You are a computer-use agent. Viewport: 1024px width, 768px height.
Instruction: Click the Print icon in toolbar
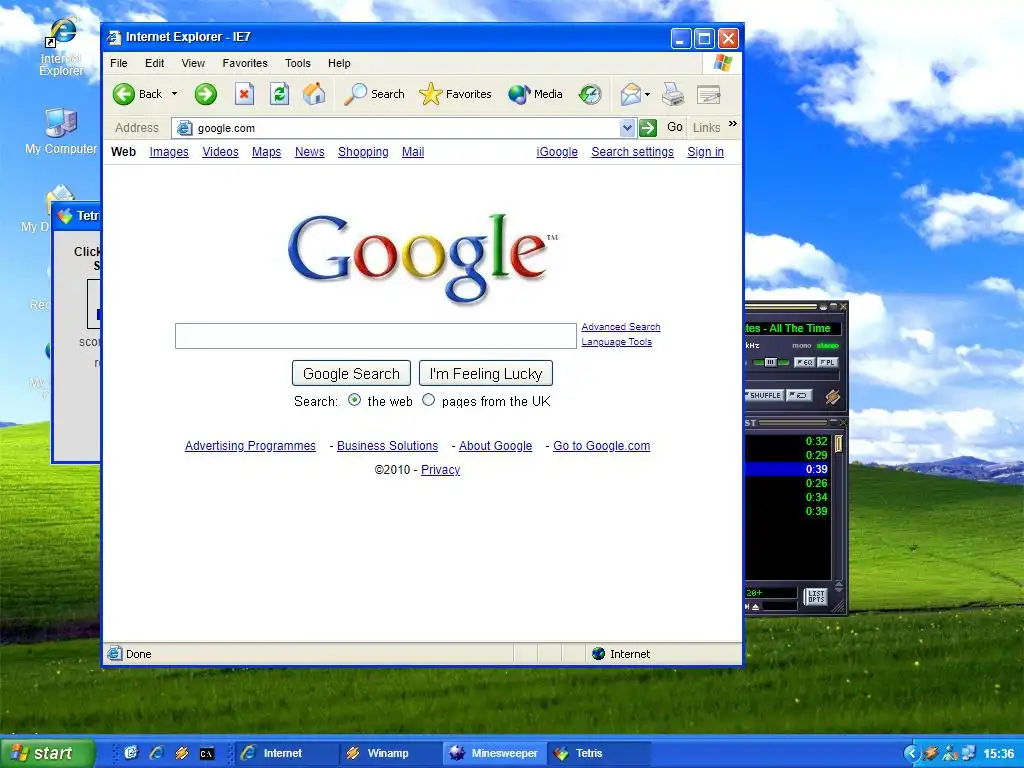673,94
